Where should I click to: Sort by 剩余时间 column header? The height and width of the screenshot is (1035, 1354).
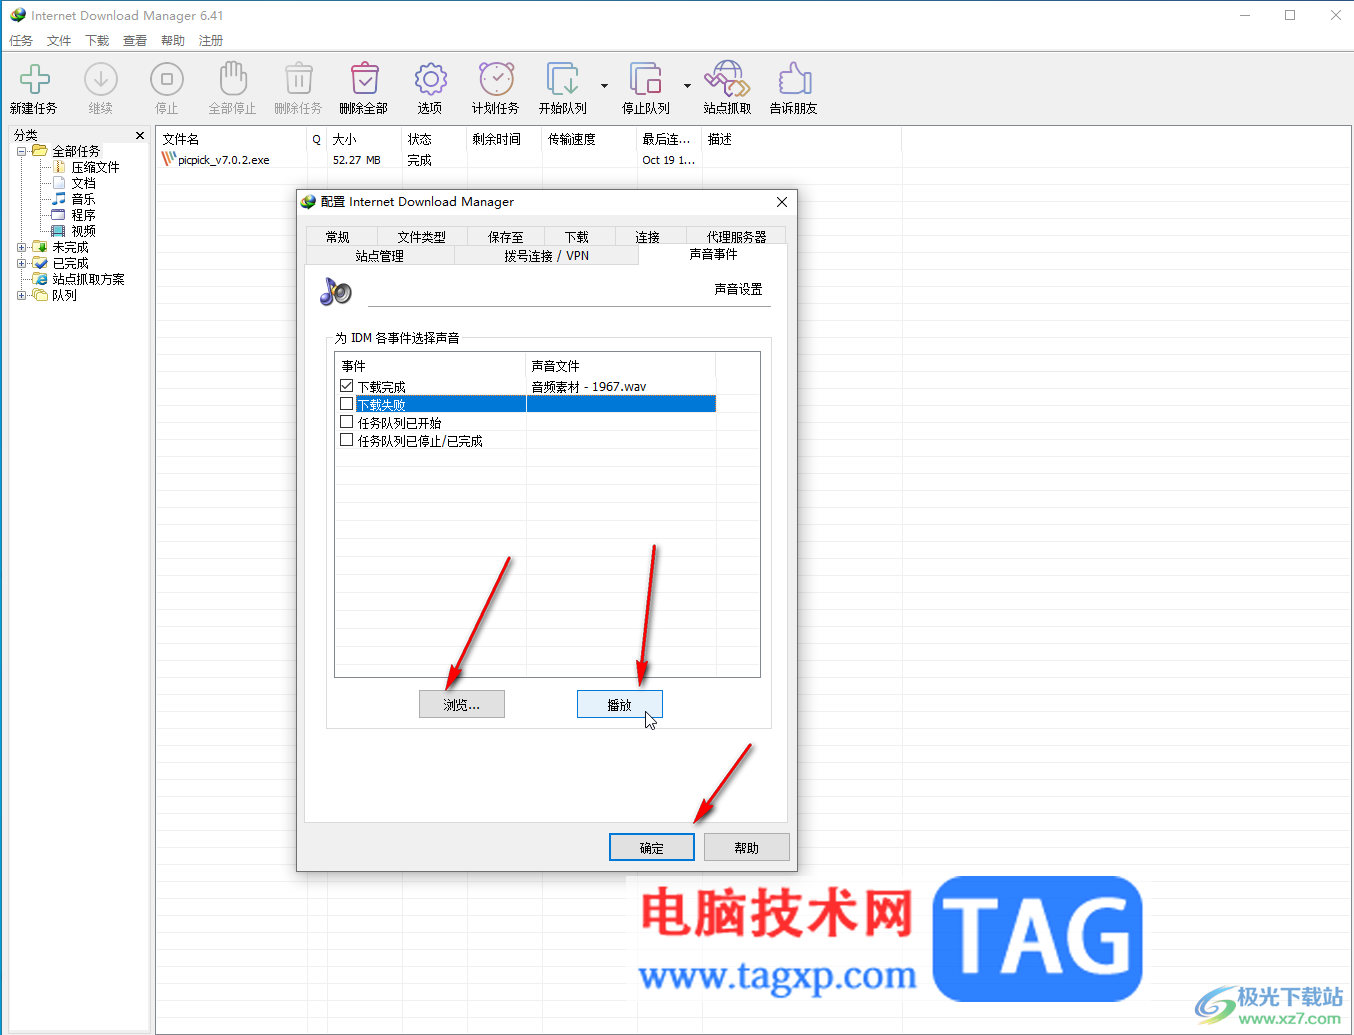pyautogui.click(x=505, y=139)
